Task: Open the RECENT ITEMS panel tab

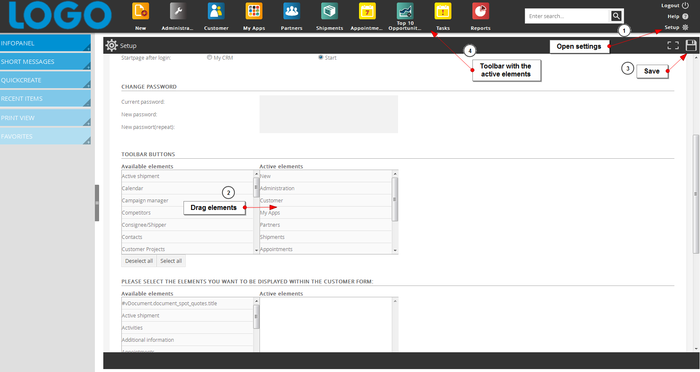Action: click(45, 99)
